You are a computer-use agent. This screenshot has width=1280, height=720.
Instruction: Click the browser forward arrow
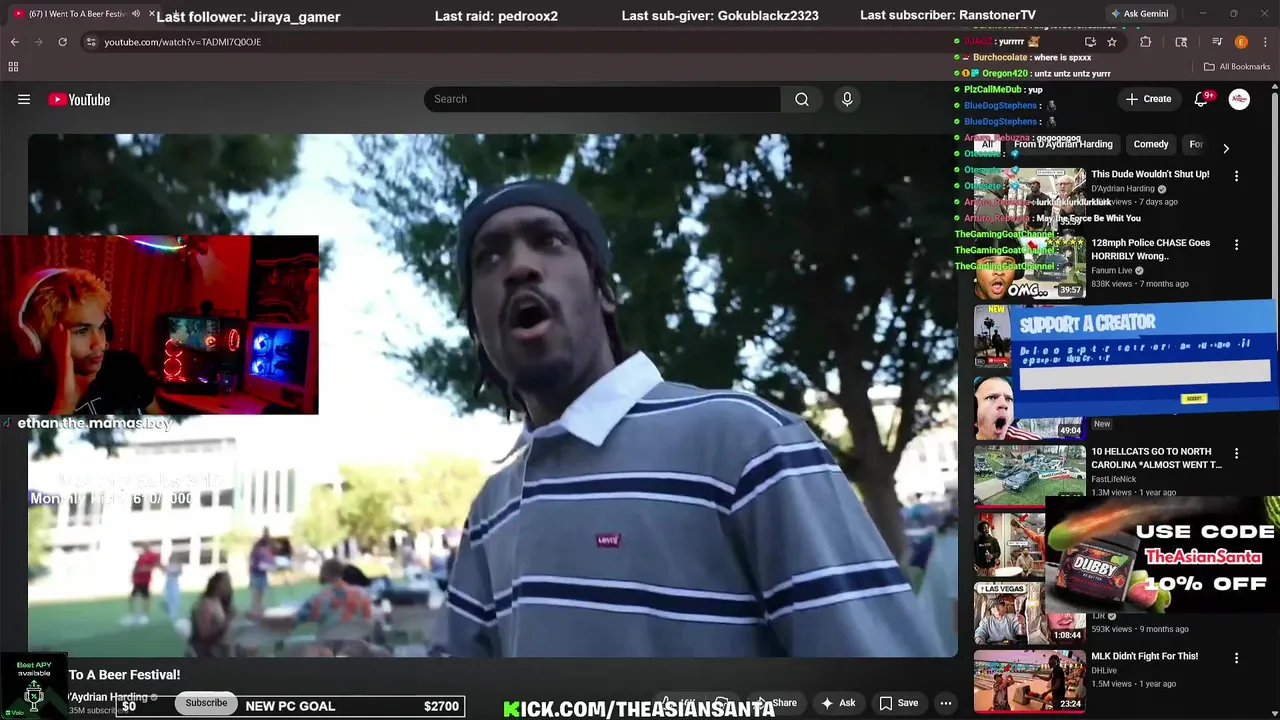[38, 42]
